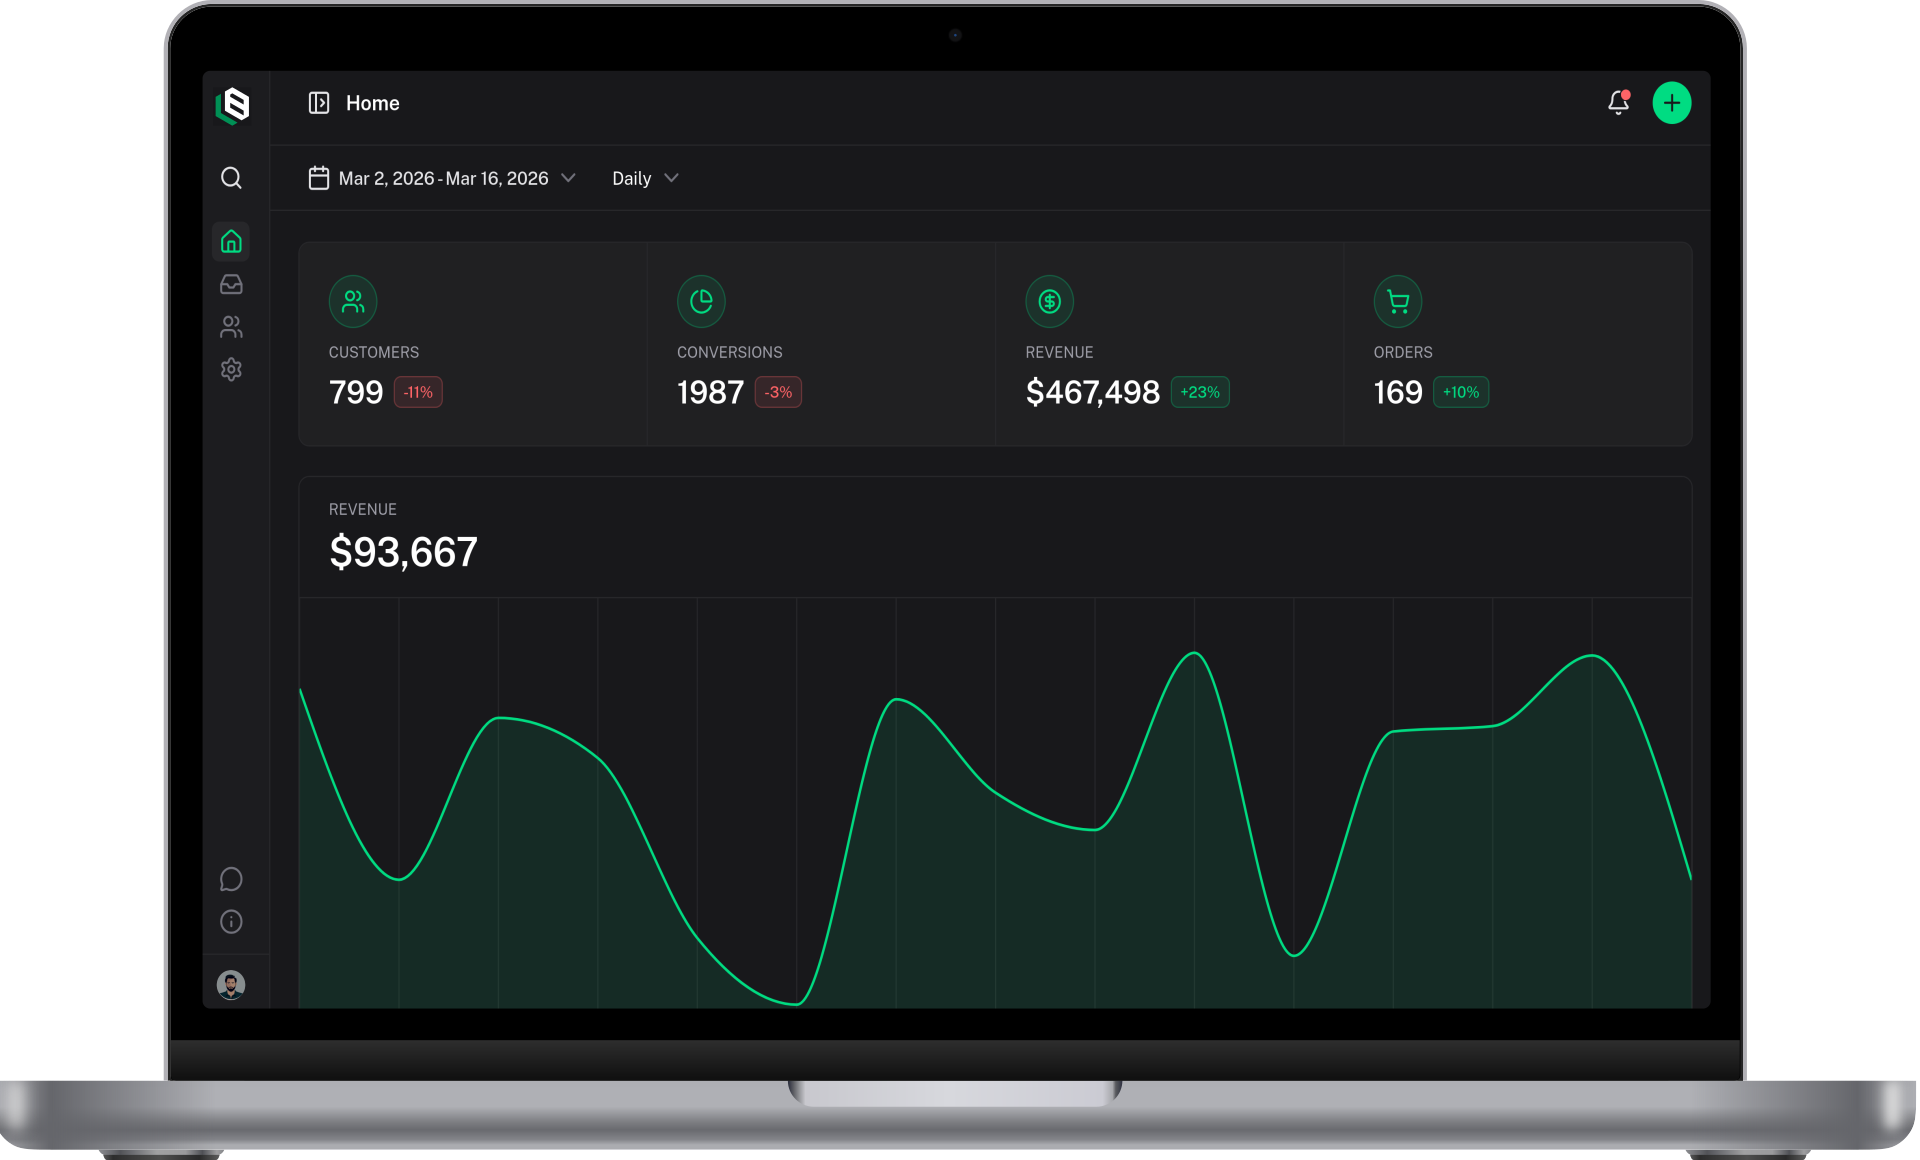Click the Customers stat card
This screenshot has height=1160, width=1920.
click(x=472, y=344)
